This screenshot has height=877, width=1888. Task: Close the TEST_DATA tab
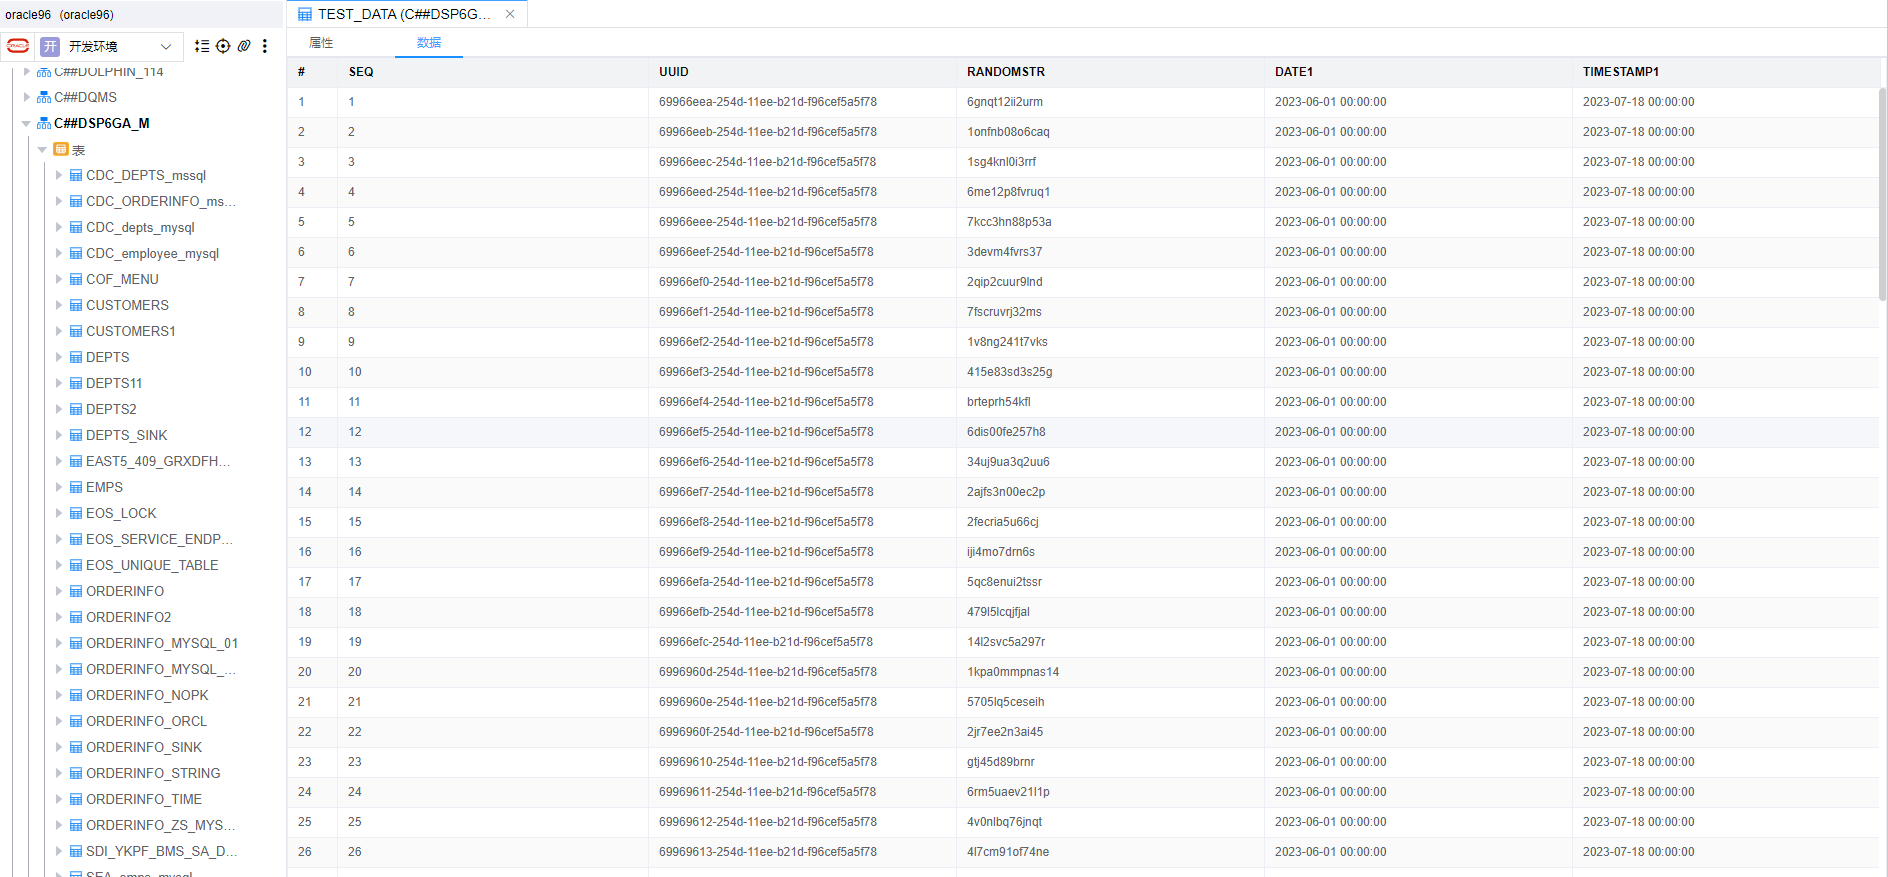coord(510,14)
